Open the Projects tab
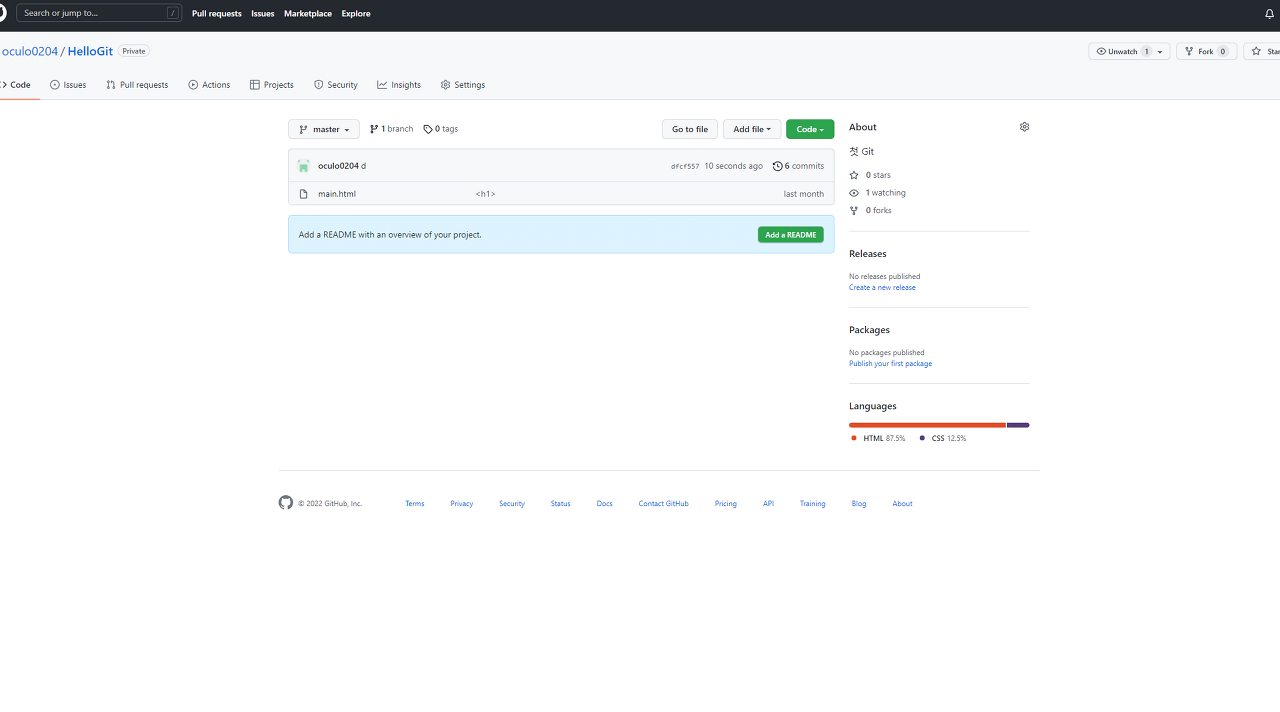The width and height of the screenshot is (1280, 712). pyautogui.click(x=272, y=85)
